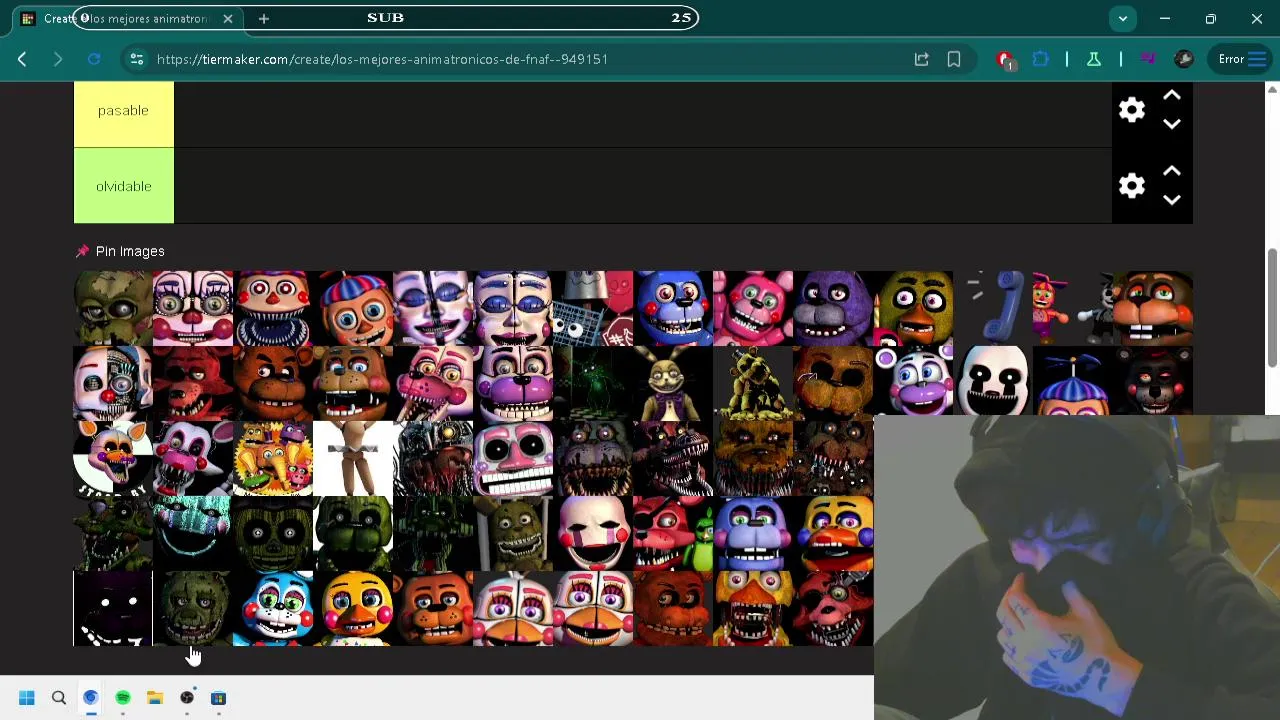Select the trash bucket character image
The image size is (1280, 720).
593,308
